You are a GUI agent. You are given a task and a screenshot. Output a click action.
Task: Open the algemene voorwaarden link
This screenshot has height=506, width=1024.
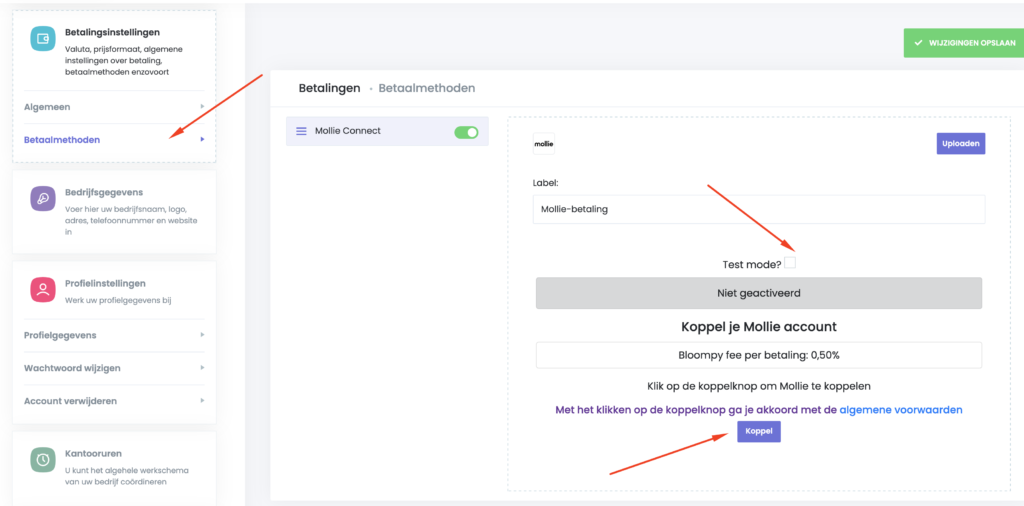click(x=900, y=410)
